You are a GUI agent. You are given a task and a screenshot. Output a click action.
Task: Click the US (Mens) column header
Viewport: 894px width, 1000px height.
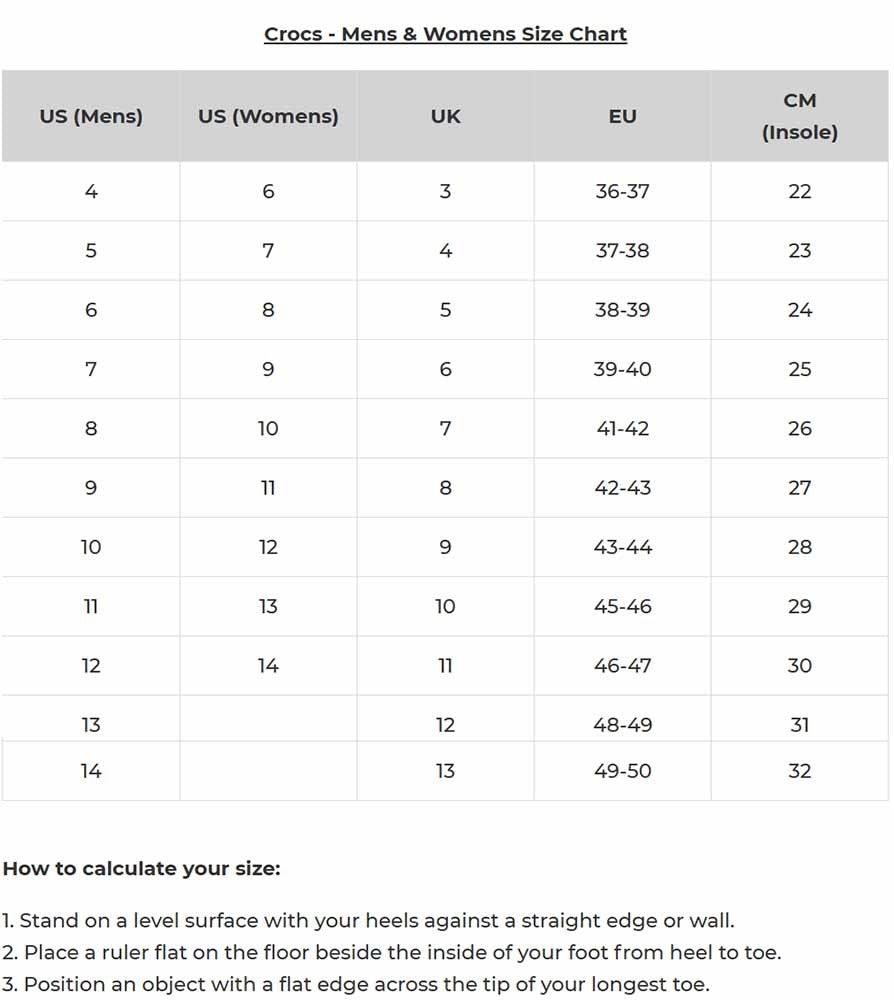(x=91, y=116)
